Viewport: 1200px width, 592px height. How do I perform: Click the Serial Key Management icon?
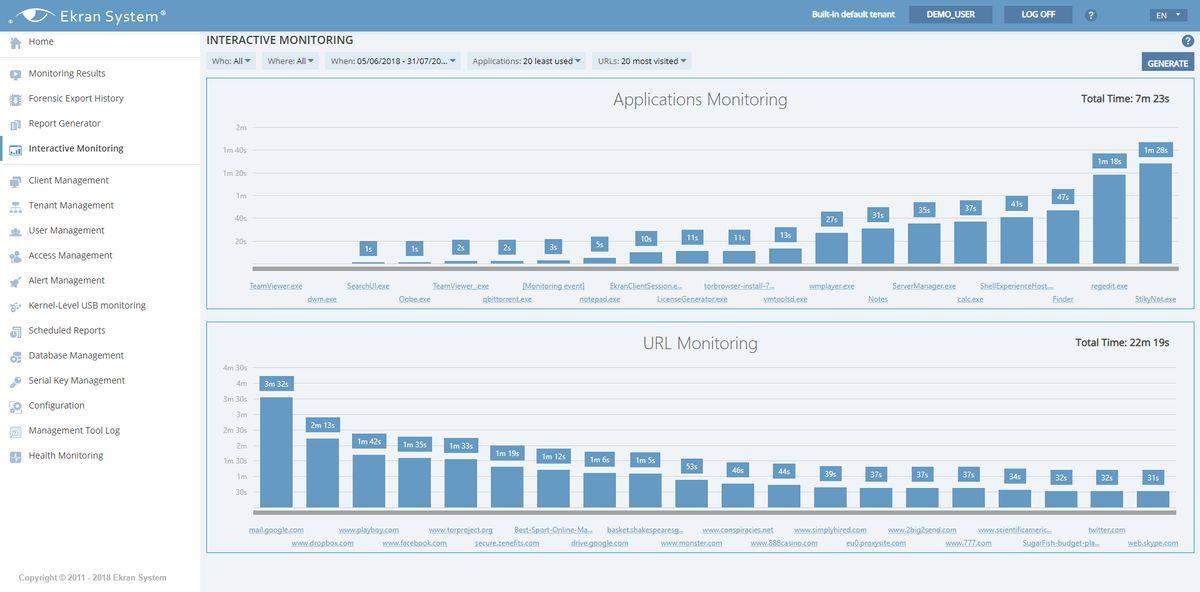click(x=15, y=381)
